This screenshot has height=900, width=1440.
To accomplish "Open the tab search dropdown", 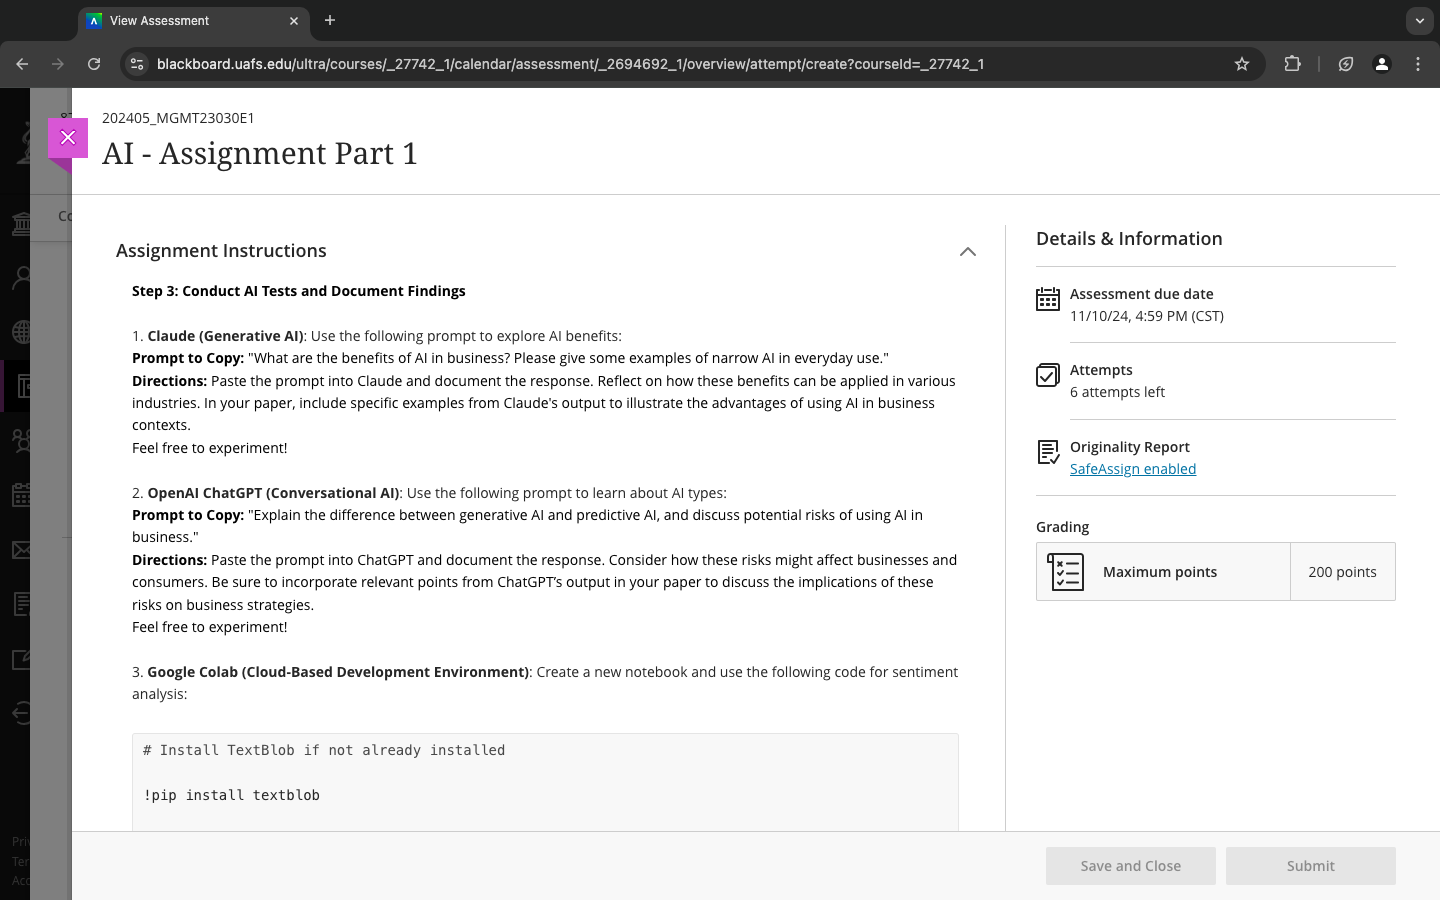I will (1419, 20).
